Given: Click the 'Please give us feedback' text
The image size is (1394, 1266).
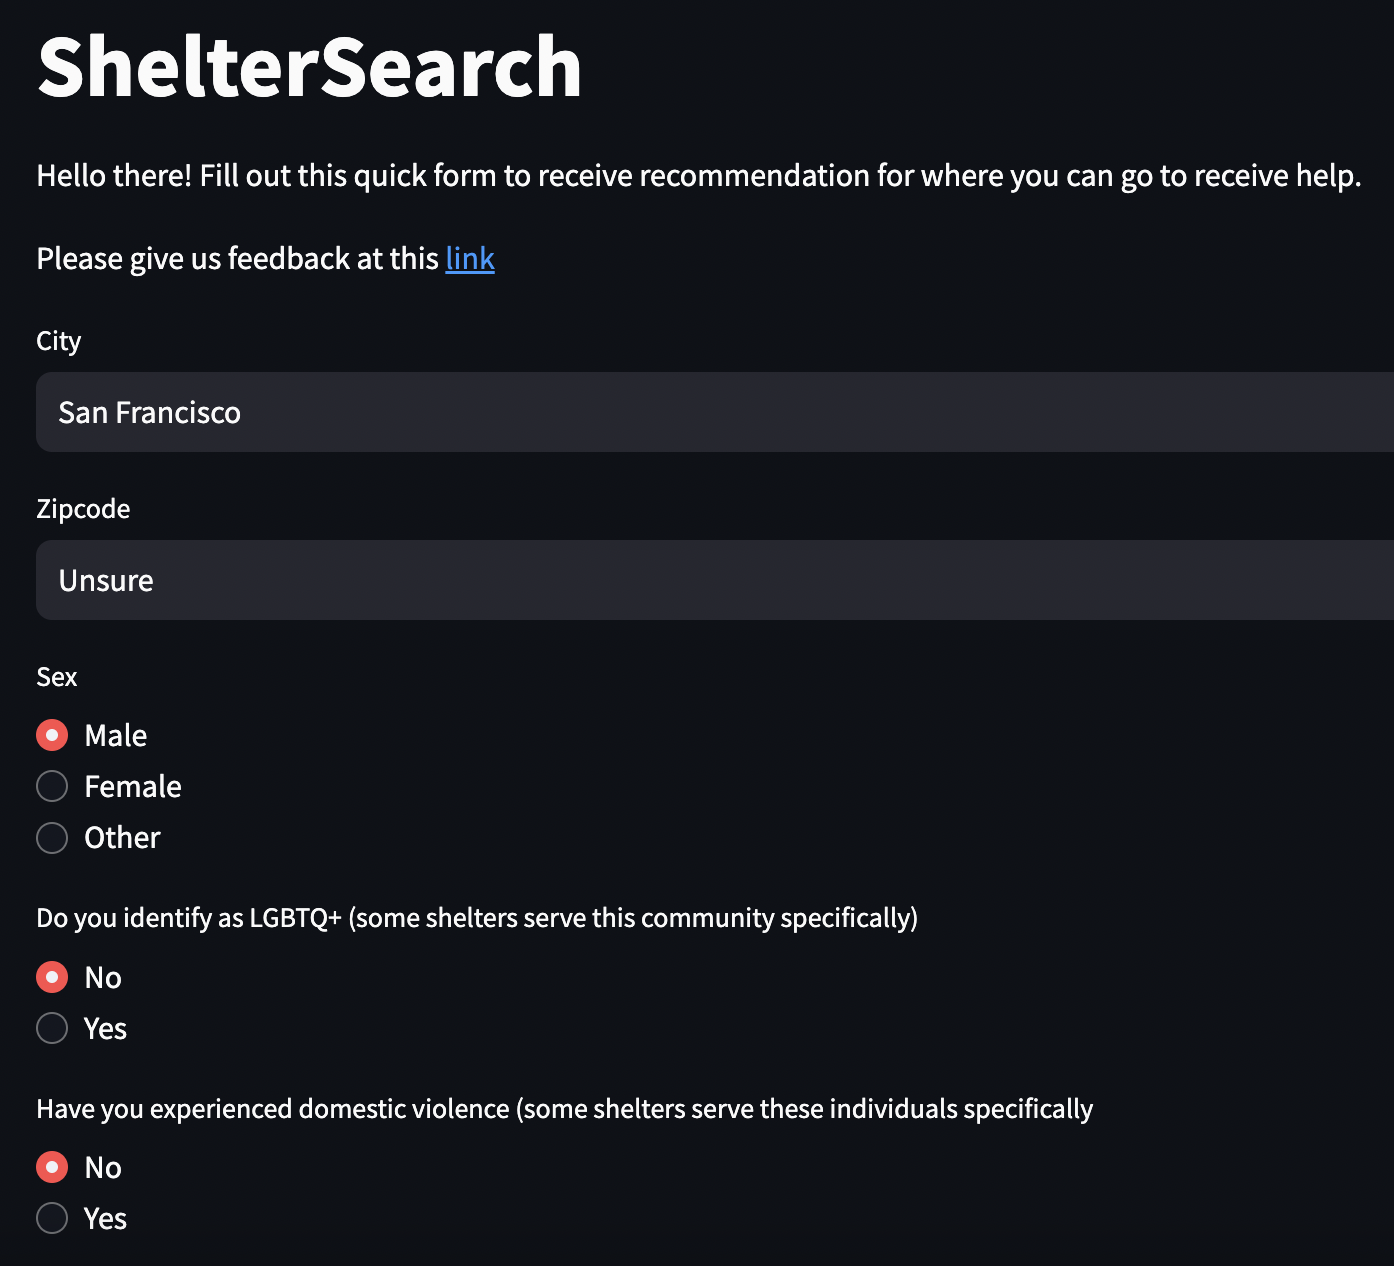Looking at the screenshot, I should click(x=238, y=258).
